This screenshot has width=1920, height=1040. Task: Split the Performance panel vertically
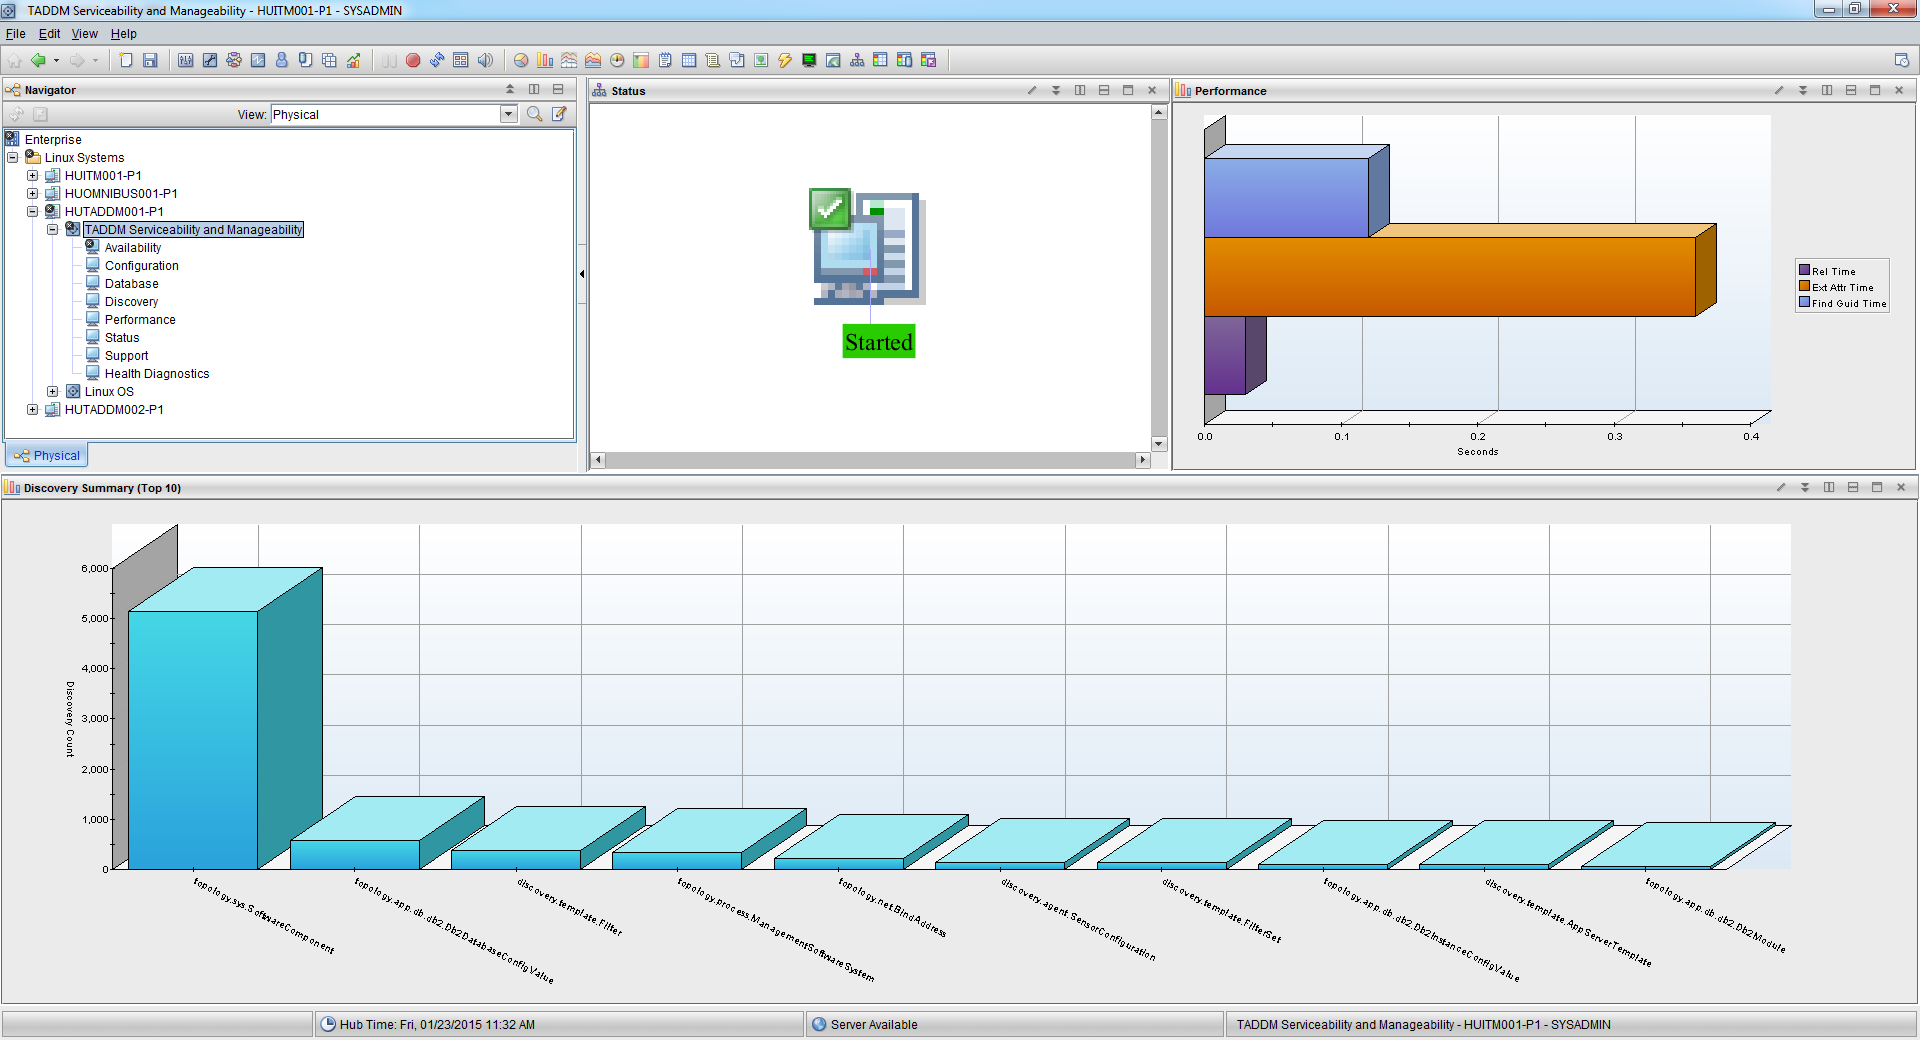click(x=1827, y=90)
